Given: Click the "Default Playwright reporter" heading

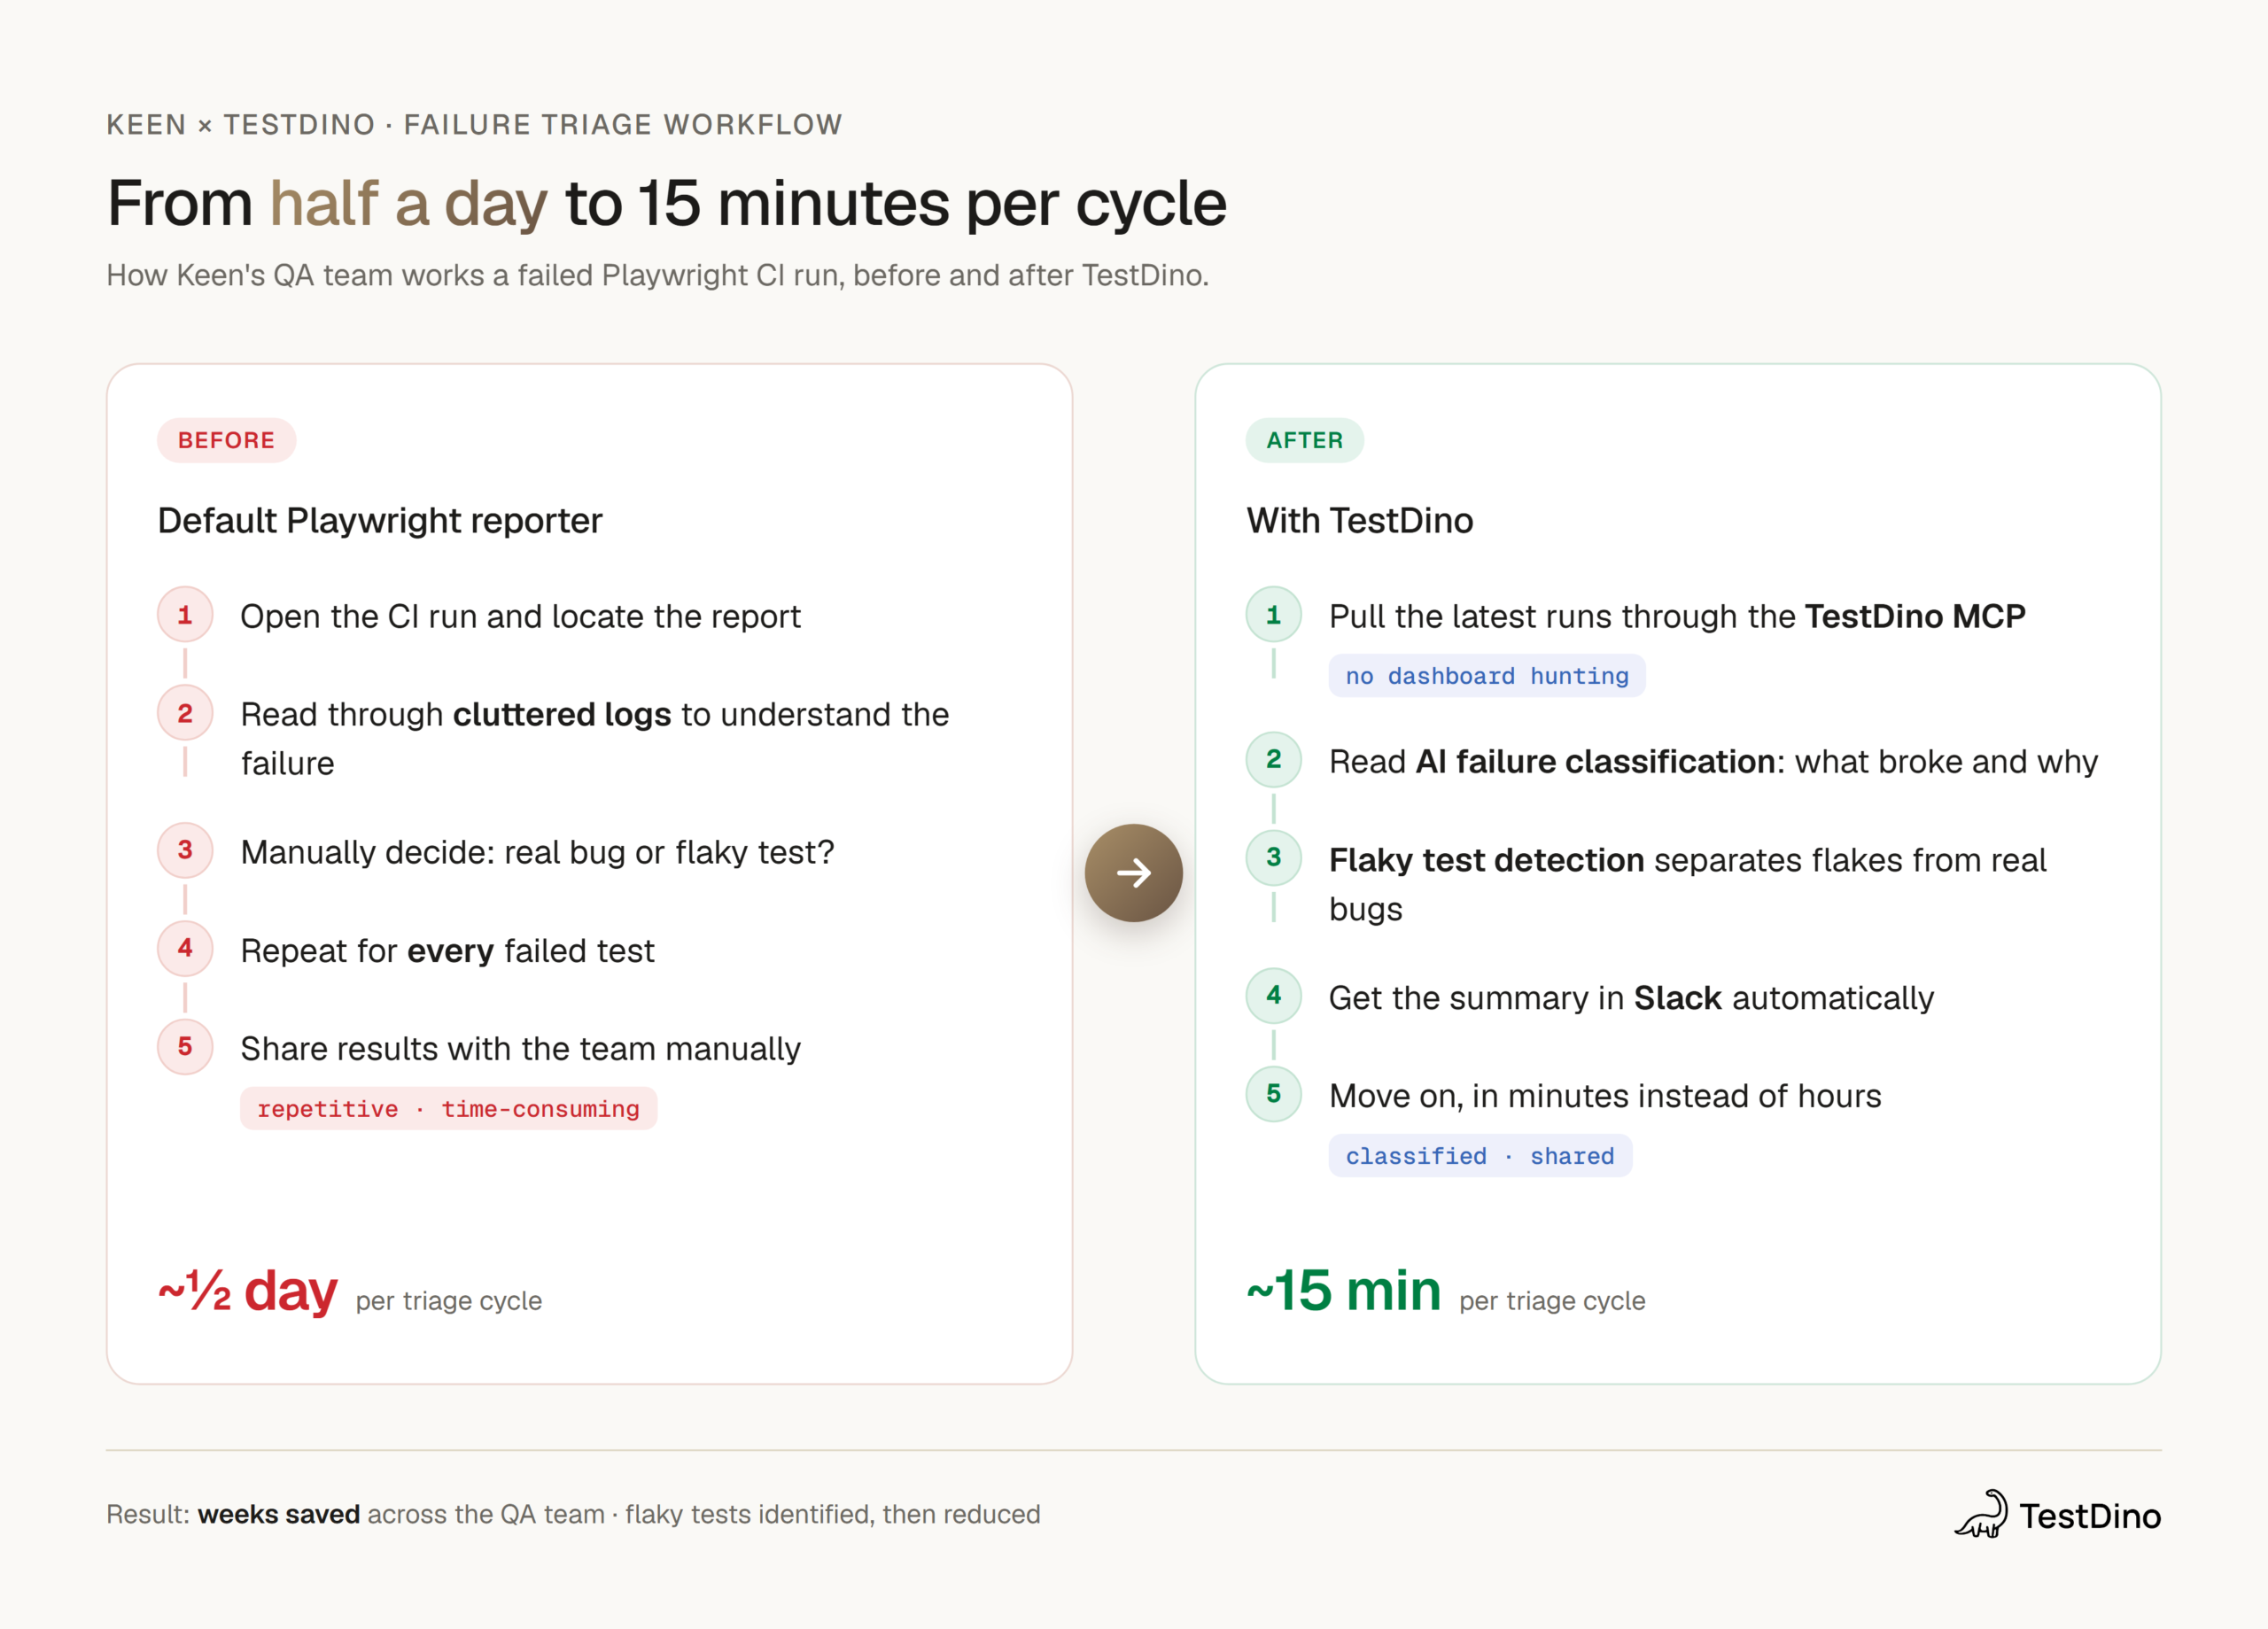Looking at the screenshot, I should point(380,520).
